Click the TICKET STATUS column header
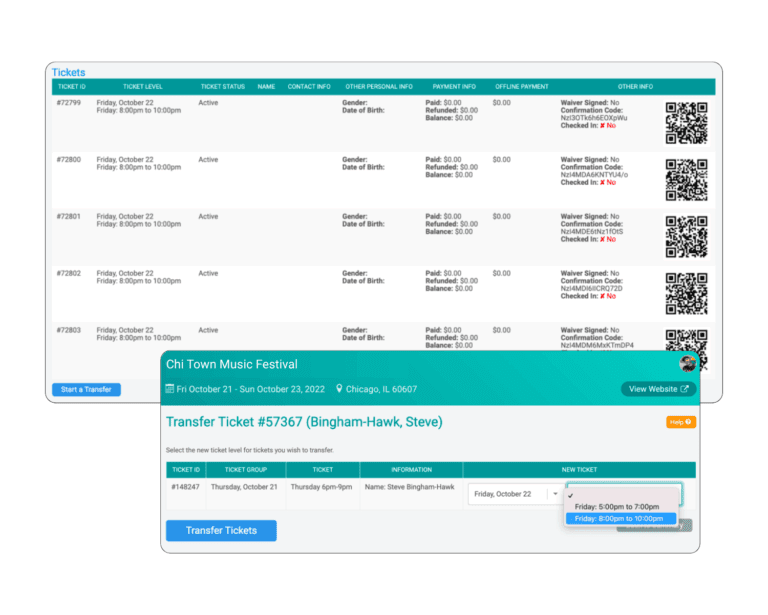 pyautogui.click(x=222, y=87)
